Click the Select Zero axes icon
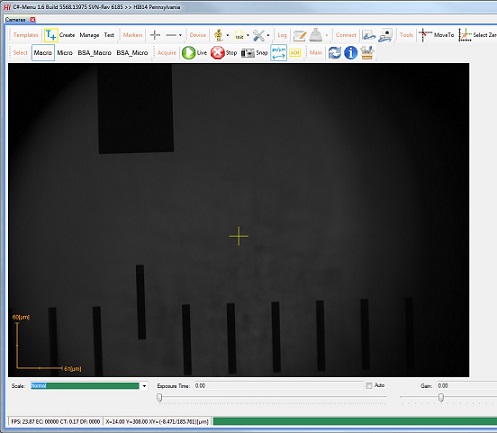This screenshot has width=497, height=433. (x=465, y=35)
